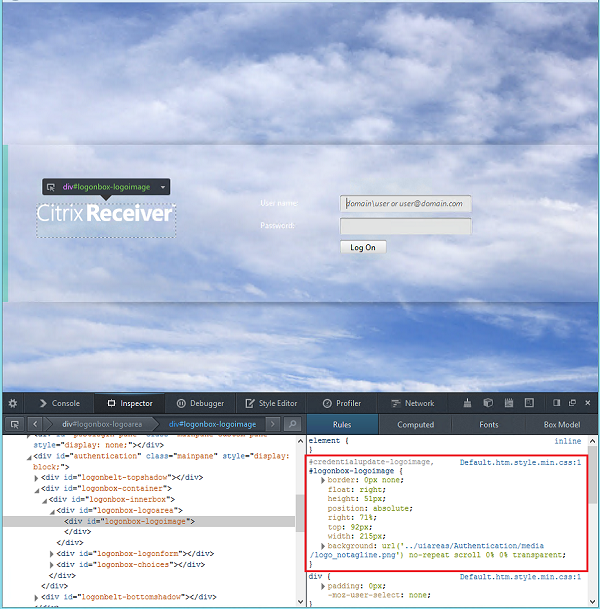The width and height of the screenshot is (600, 609).
Task: Open the Debugger tab
Action: (x=199, y=403)
